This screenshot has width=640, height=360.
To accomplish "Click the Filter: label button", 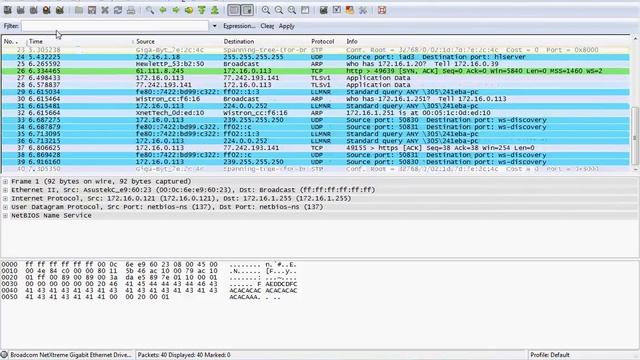I will pos(11,26).
